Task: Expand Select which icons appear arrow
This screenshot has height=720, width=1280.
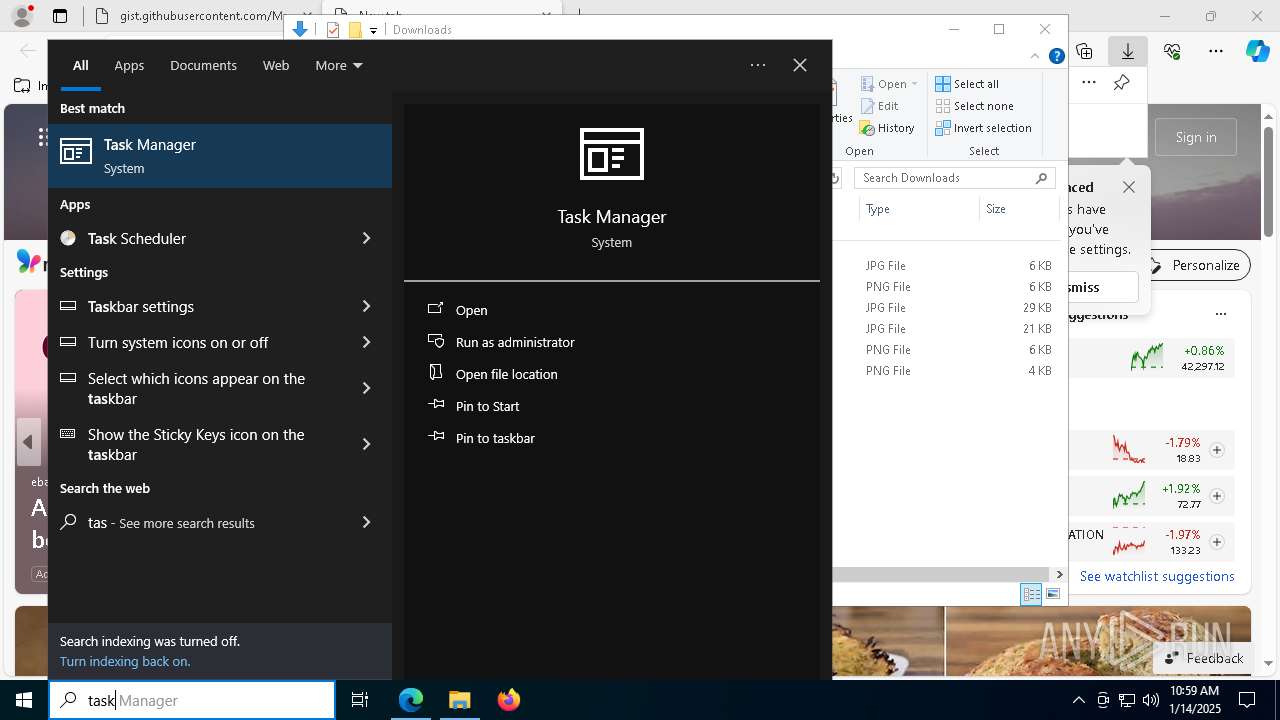Action: (x=366, y=388)
